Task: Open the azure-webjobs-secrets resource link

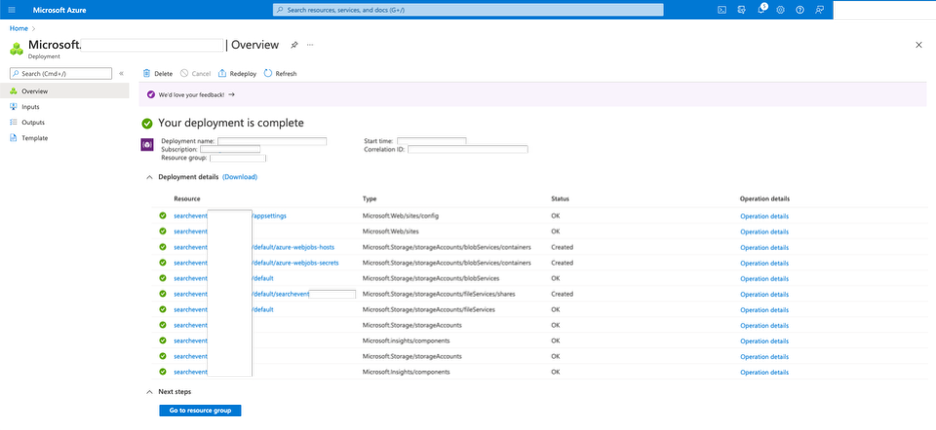Action: click(x=295, y=263)
